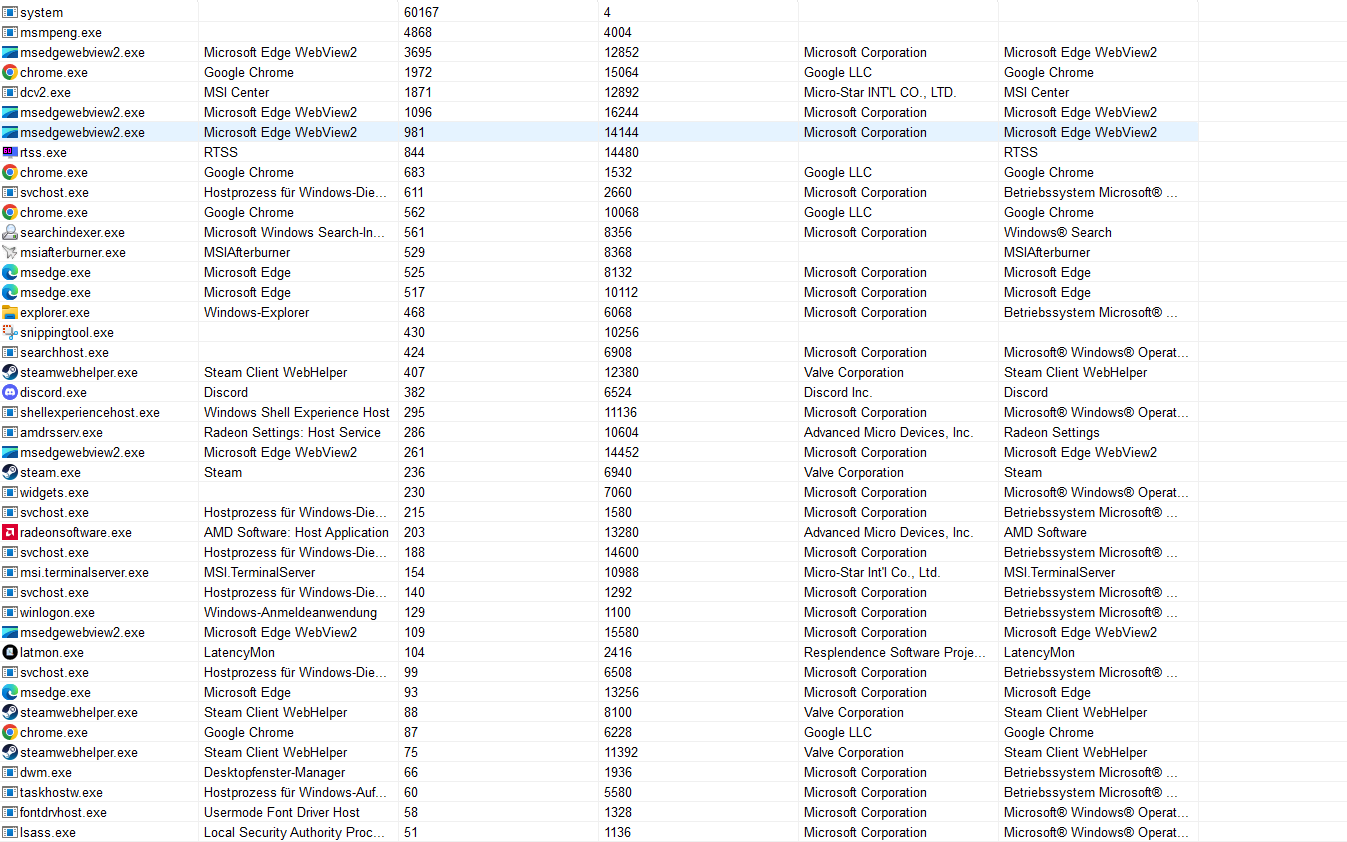Click the Microsoft Edge icon for msedge.exe
Image resolution: width=1347 pixels, height=842 pixels.
pyautogui.click(x=10, y=272)
